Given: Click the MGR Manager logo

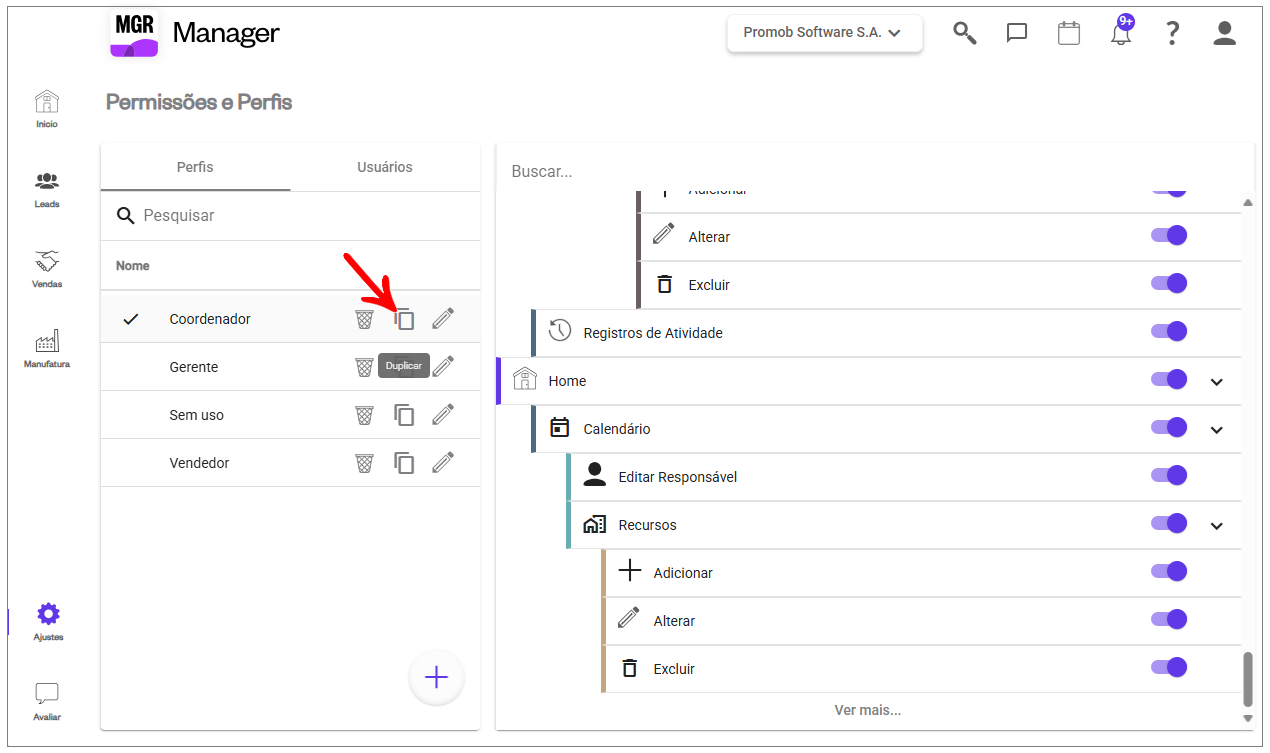Looking at the screenshot, I should point(194,33).
